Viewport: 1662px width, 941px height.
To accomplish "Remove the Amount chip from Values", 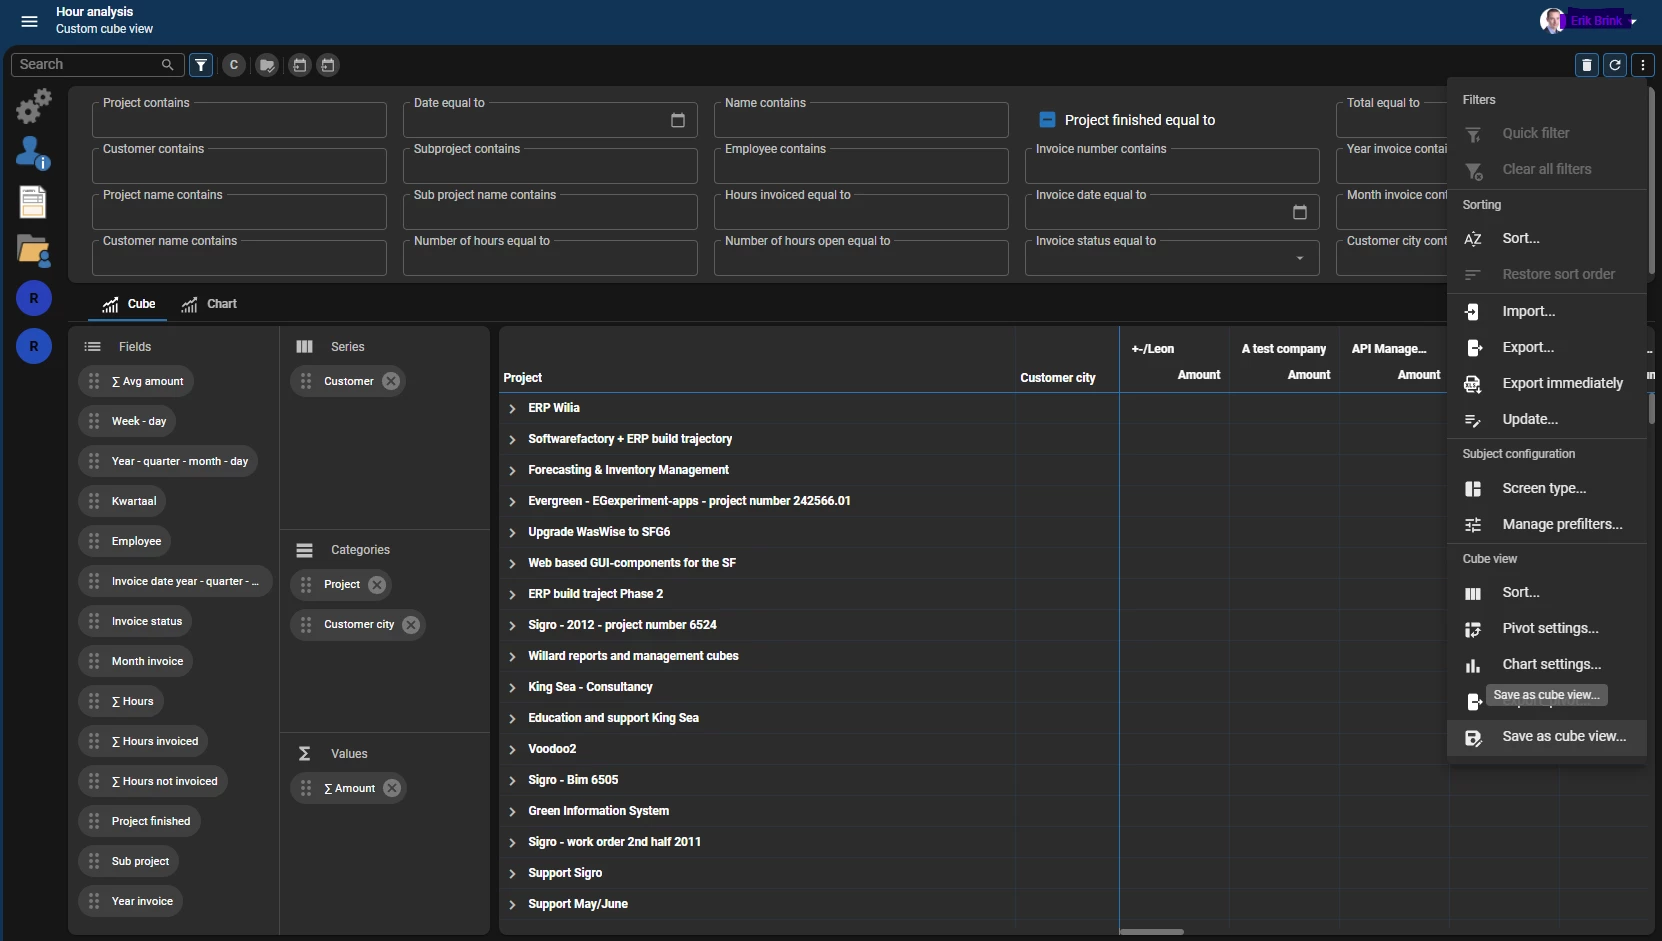I will click(x=392, y=788).
